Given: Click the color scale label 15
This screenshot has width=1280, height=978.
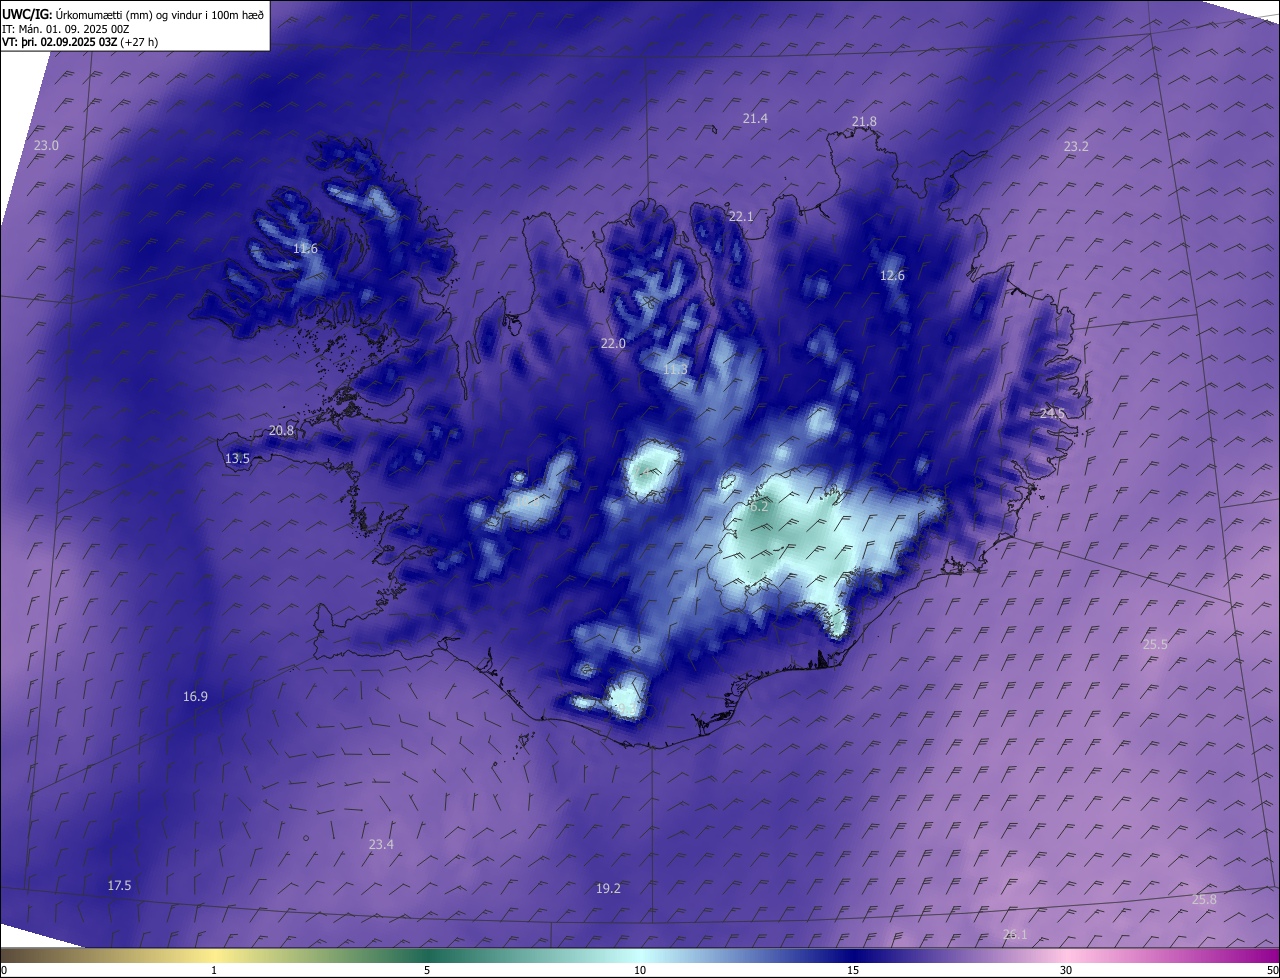Looking at the screenshot, I should click(853, 970).
